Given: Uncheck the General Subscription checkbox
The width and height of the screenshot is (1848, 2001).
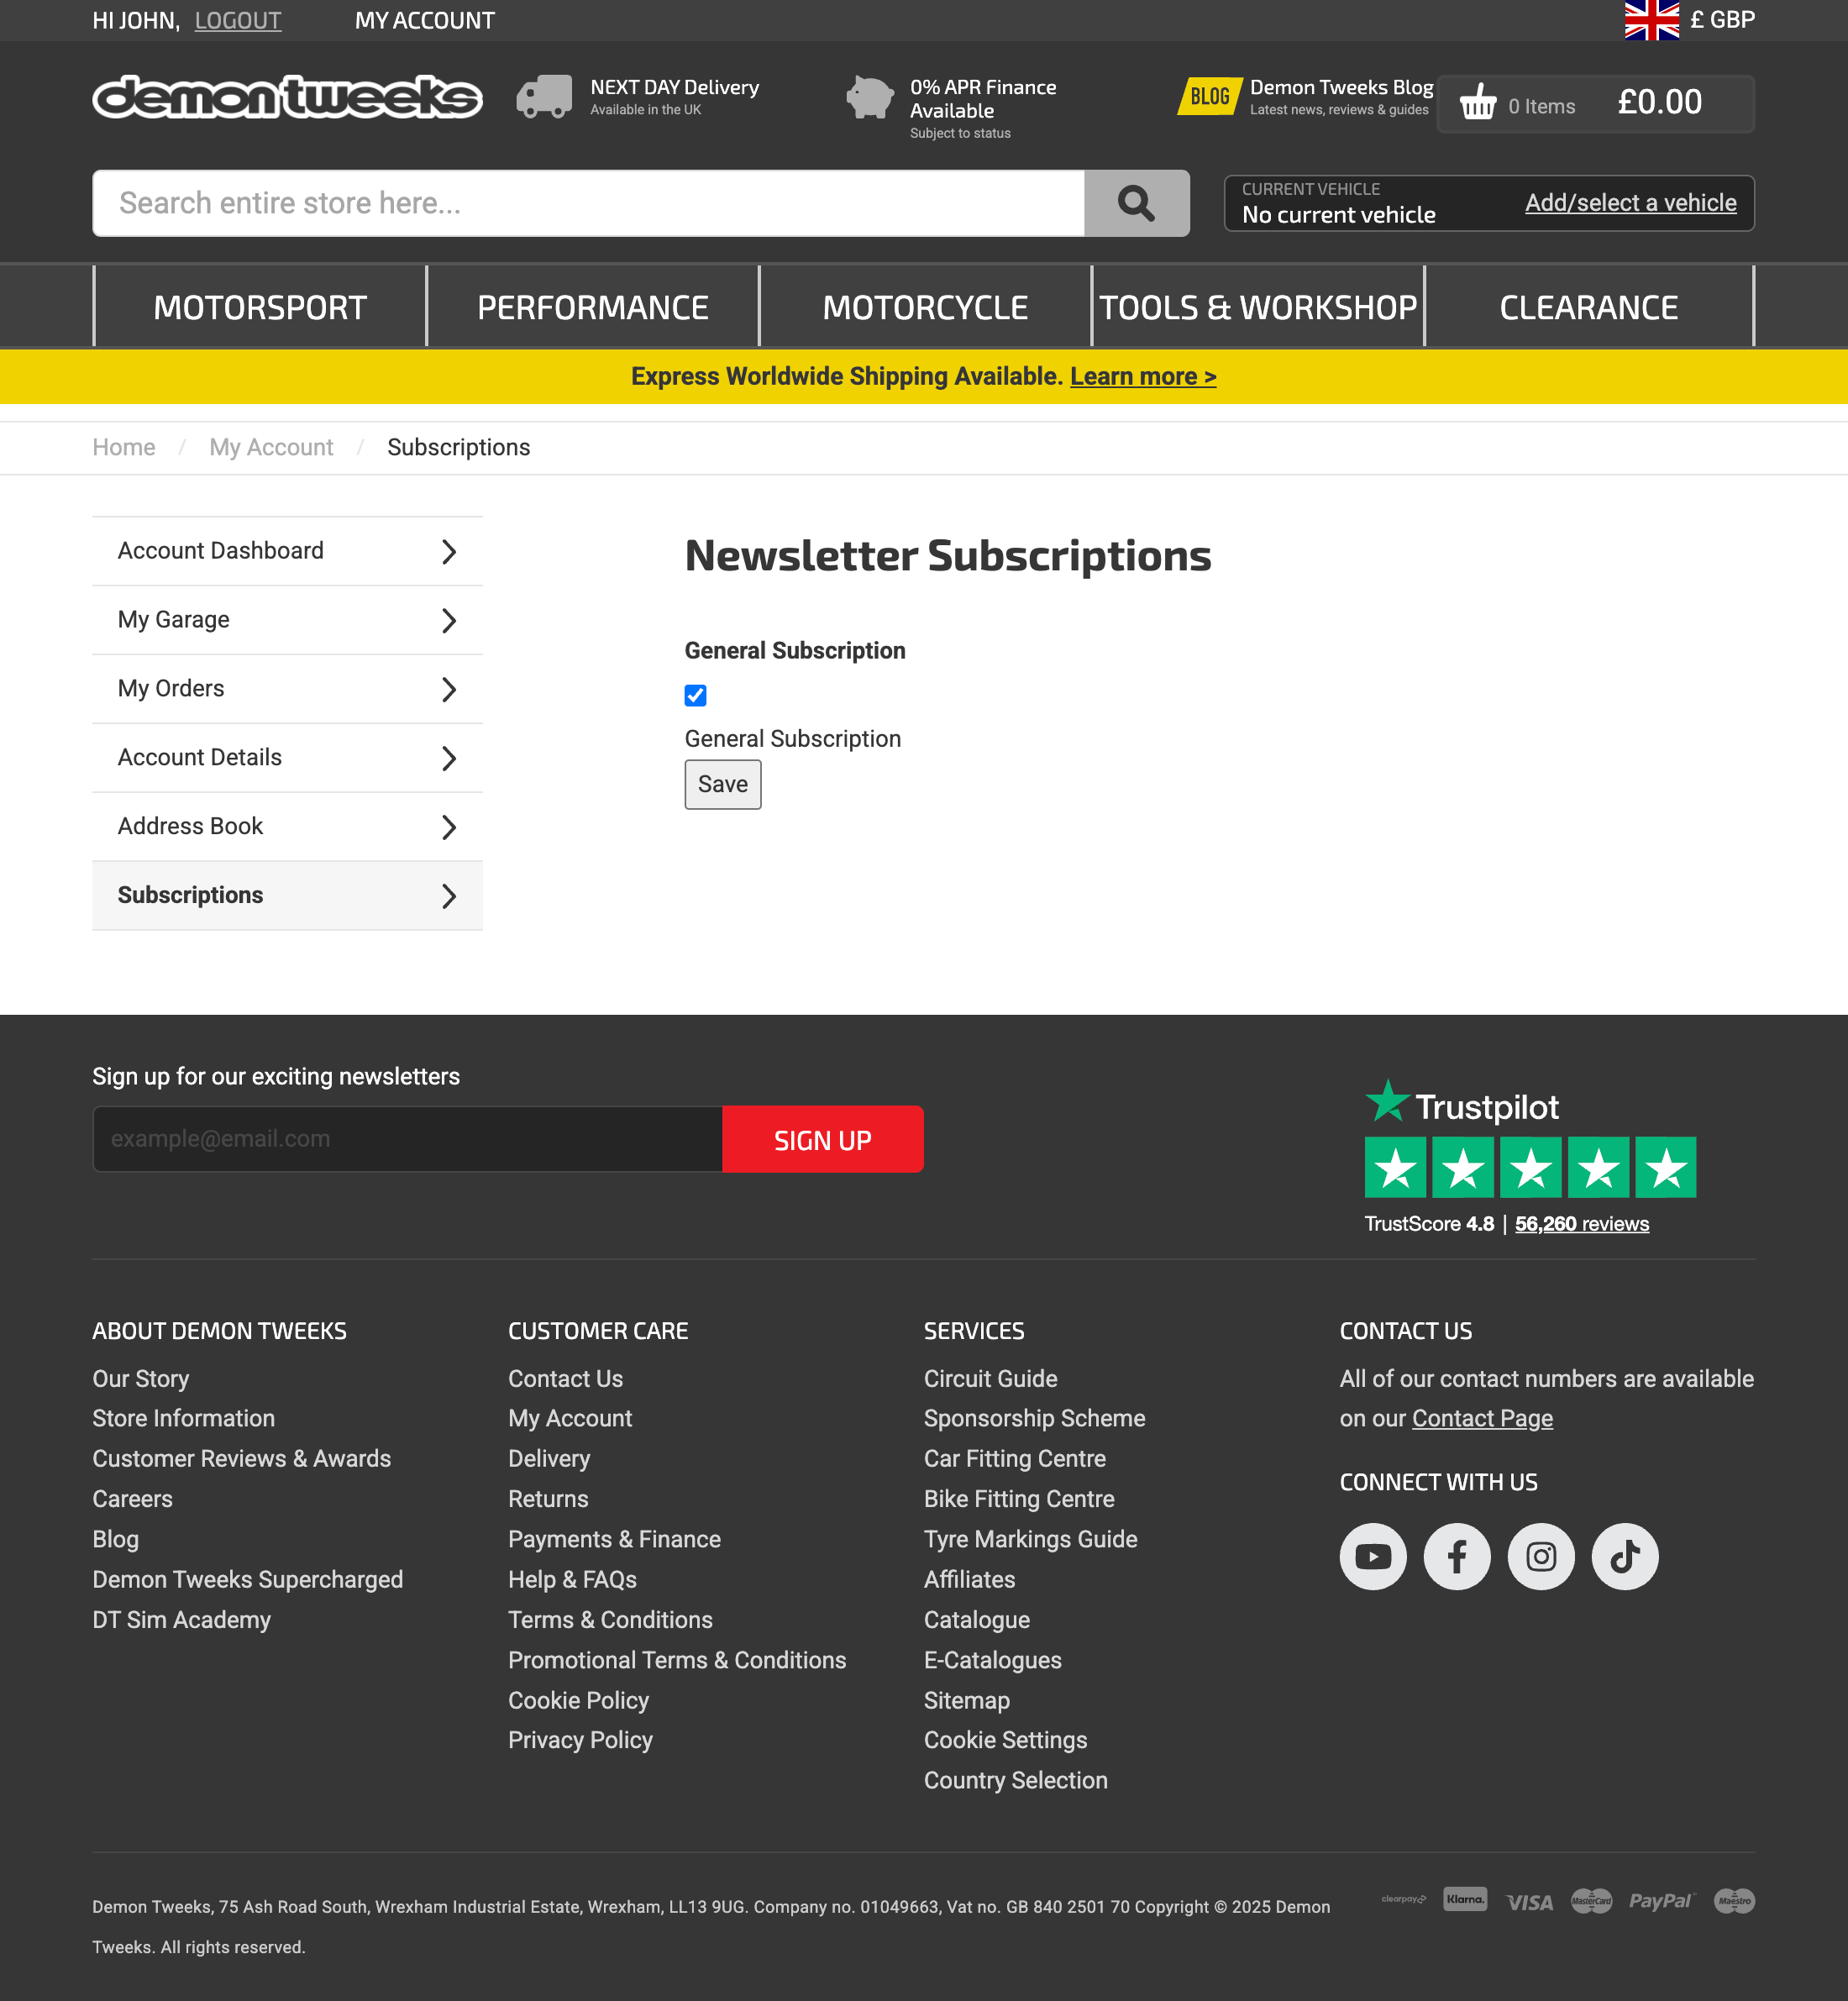Looking at the screenshot, I should pos(695,695).
